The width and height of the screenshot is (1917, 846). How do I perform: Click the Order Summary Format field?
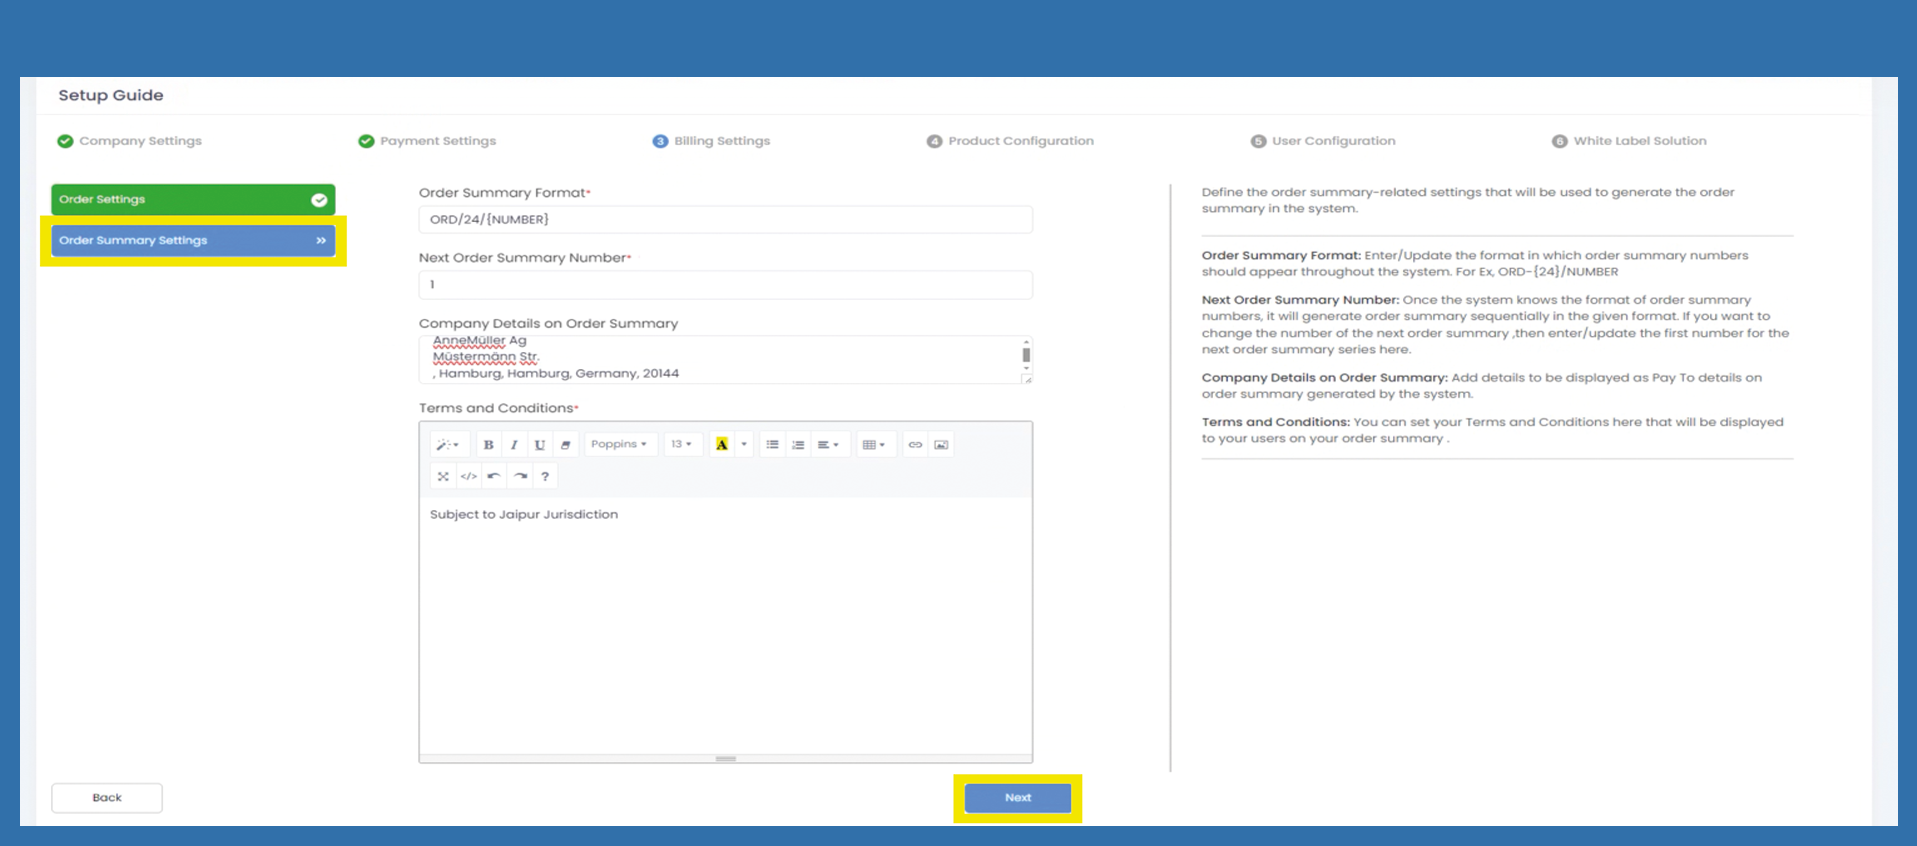pyautogui.click(x=725, y=220)
